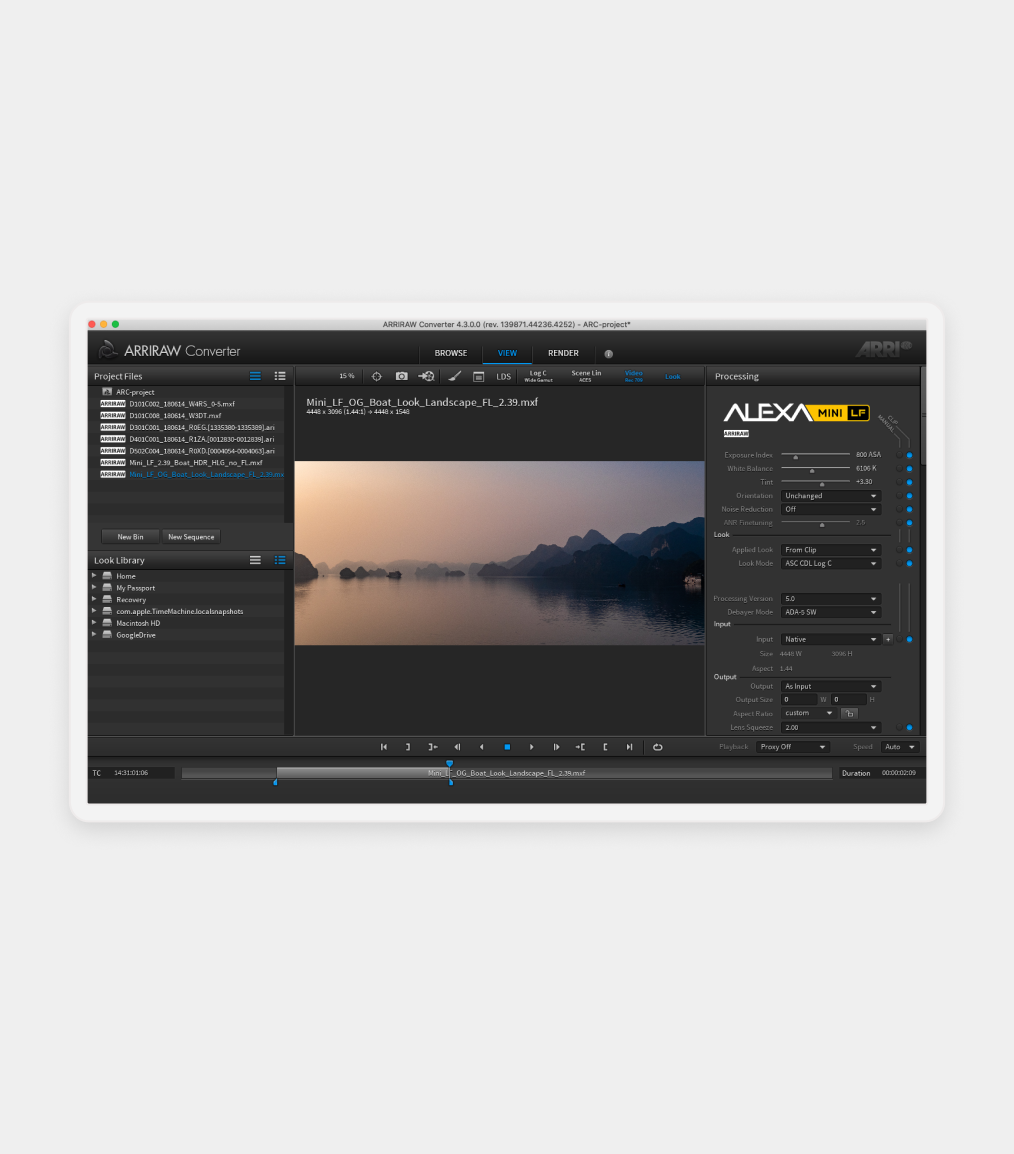Click the Output Size width input field
Image resolution: width=1014 pixels, height=1154 pixels.
pyautogui.click(x=799, y=700)
